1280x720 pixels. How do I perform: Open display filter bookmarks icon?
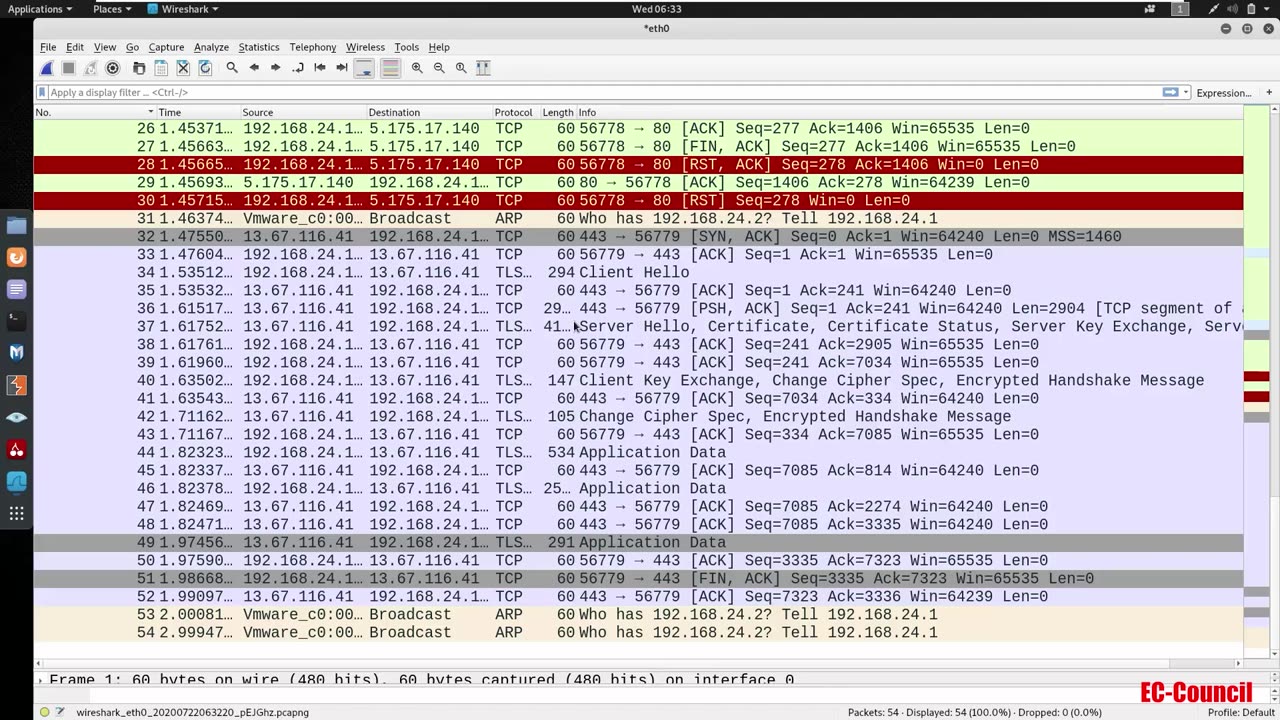[x=42, y=92]
